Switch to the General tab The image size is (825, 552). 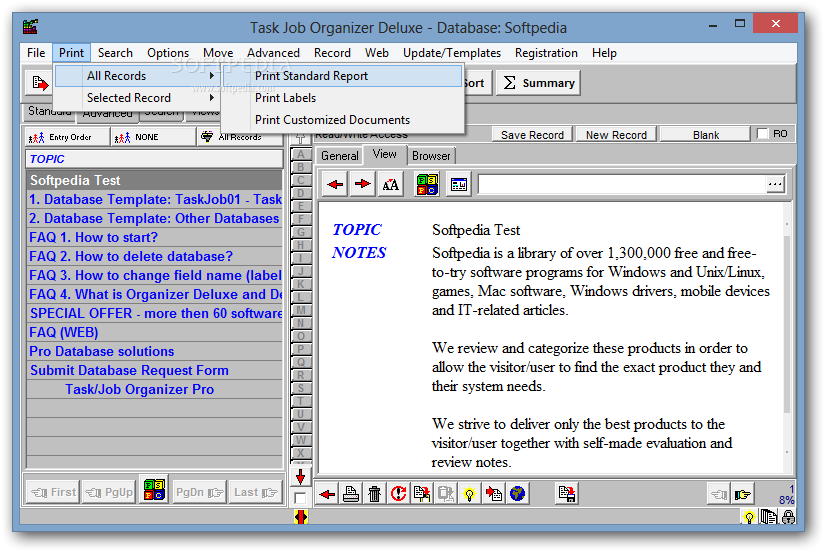339,156
